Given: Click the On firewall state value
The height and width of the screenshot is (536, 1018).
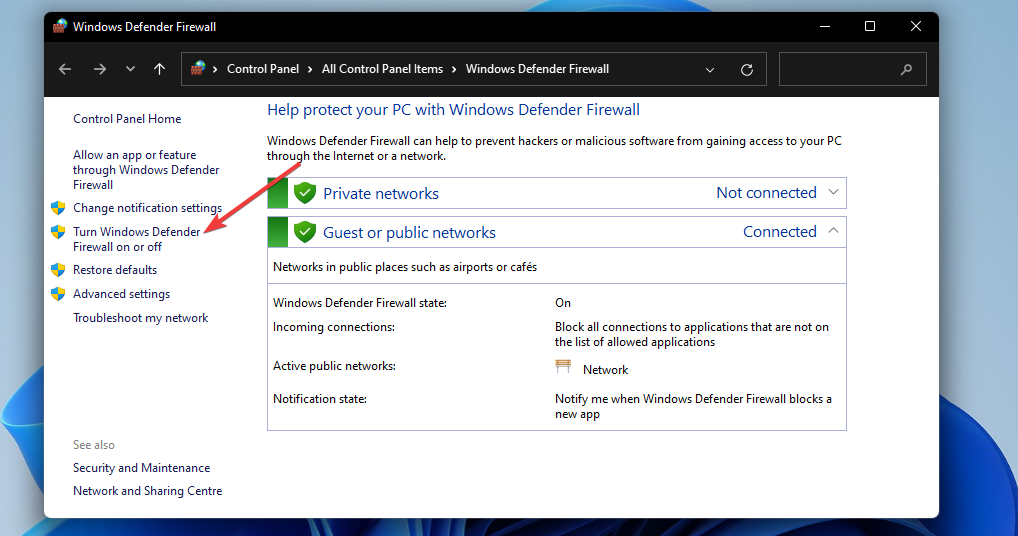Looking at the screenshot, I should (563, 303).
